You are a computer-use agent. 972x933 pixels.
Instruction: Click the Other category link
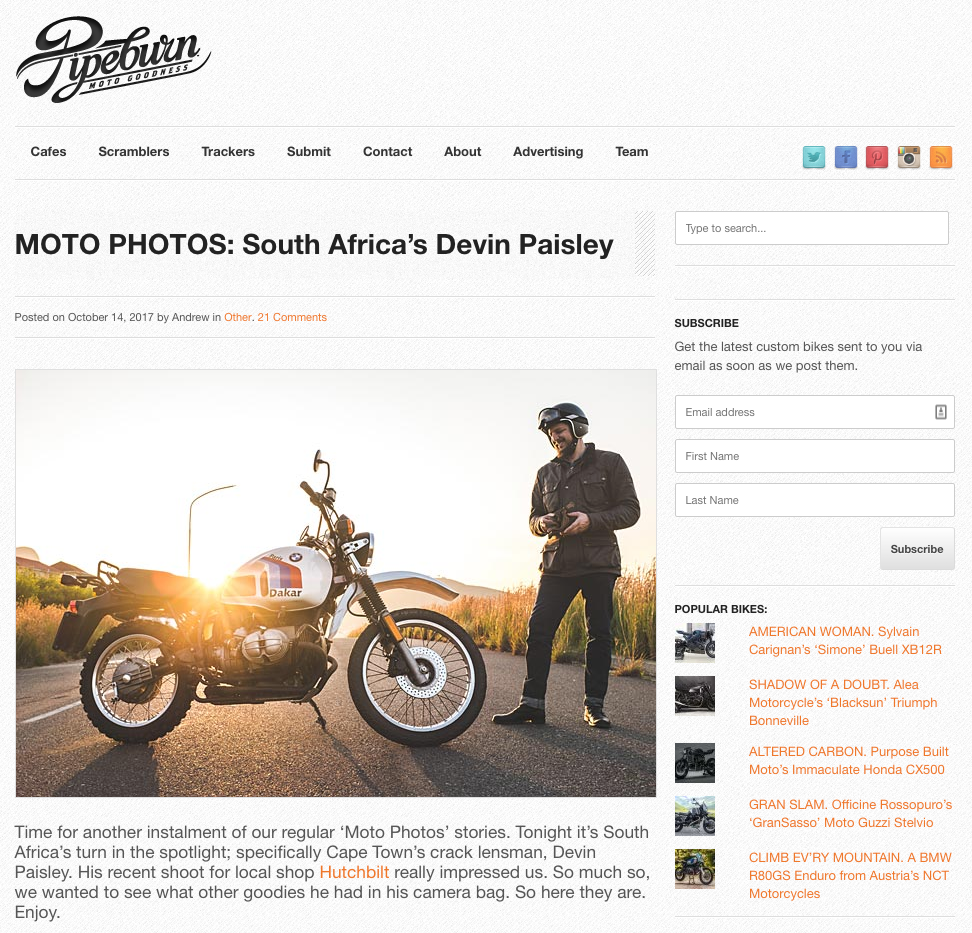pyautogui.click(x=237, y=317)
